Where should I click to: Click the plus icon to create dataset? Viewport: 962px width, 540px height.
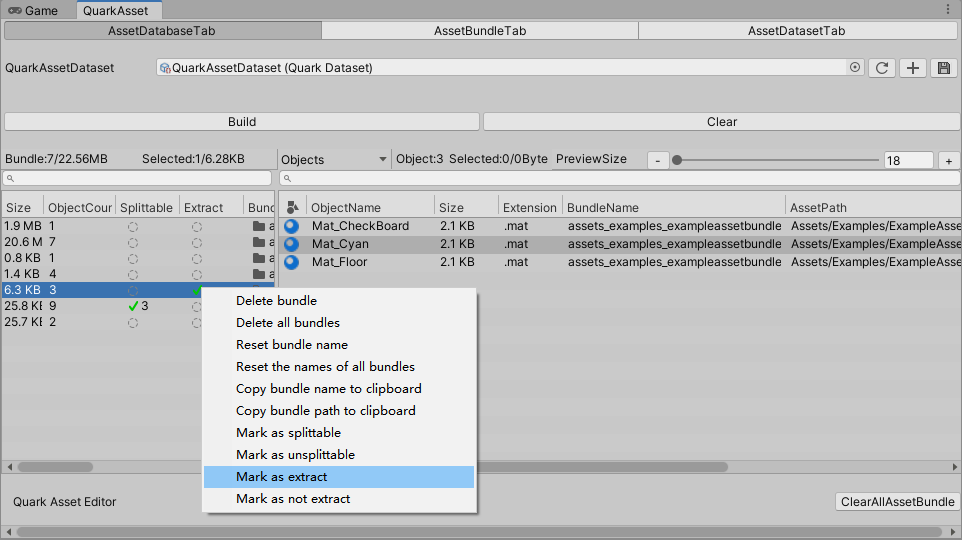[913, 68]
